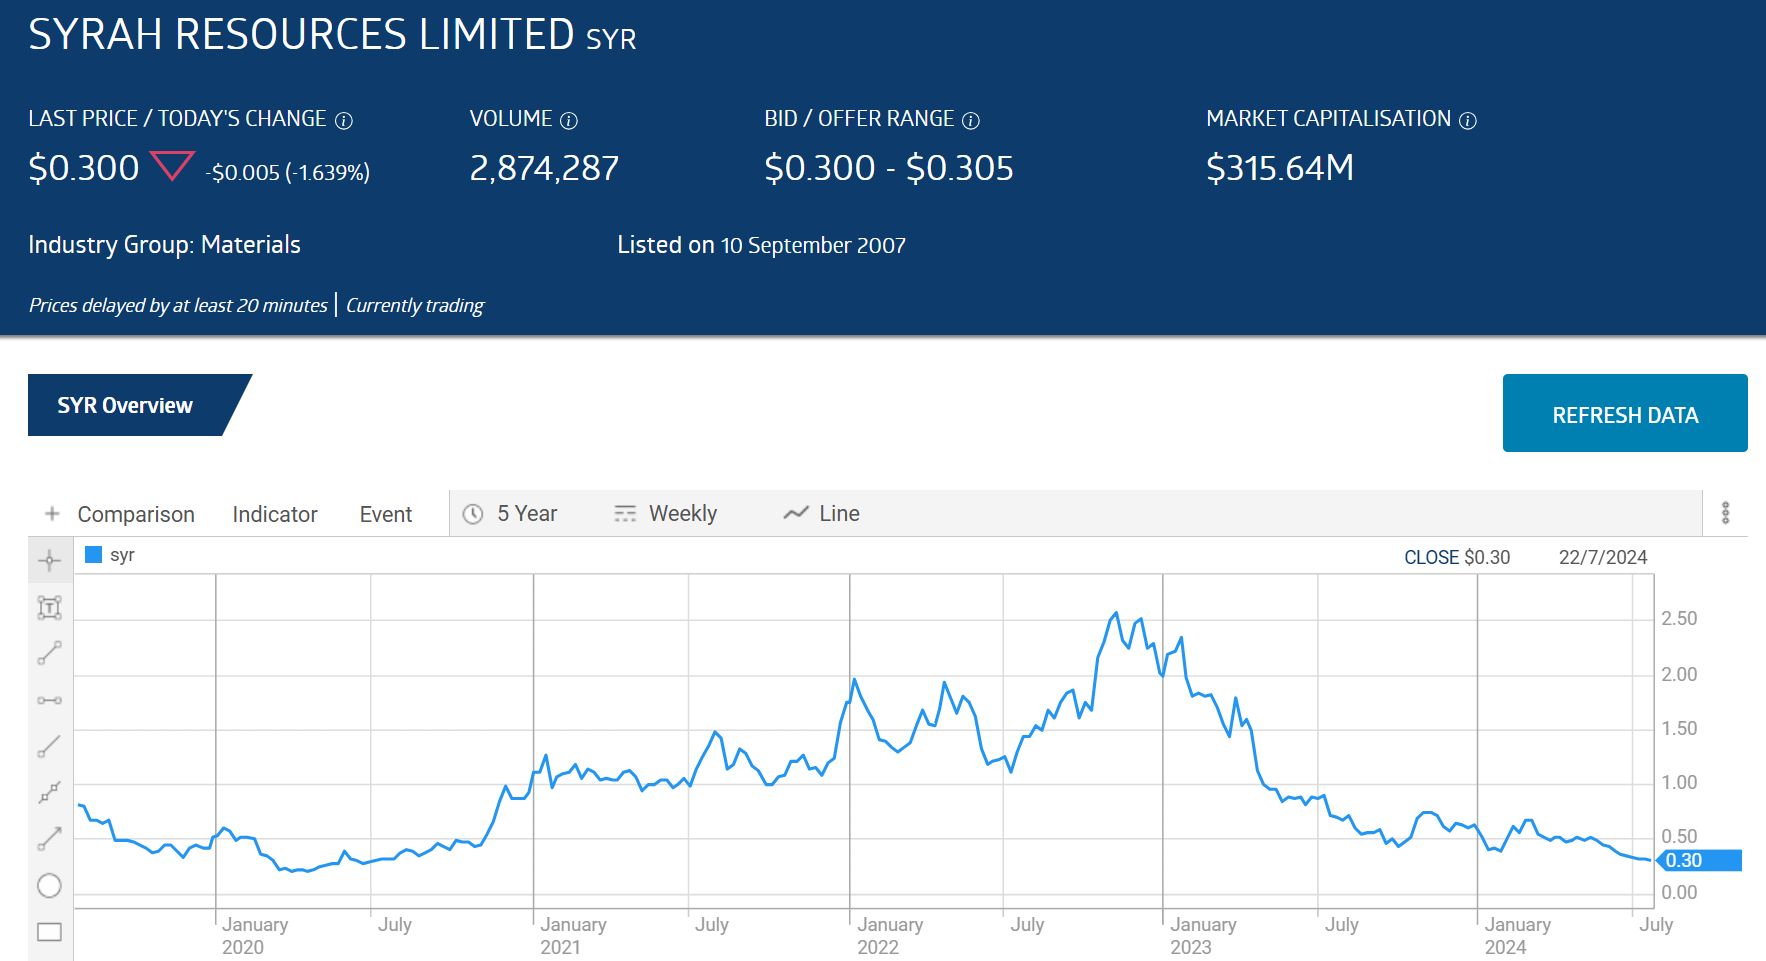Click info icon beside Last Price label
This screenshot has width=1766, height=961.
pyautogui.click(x=344, y=121)
